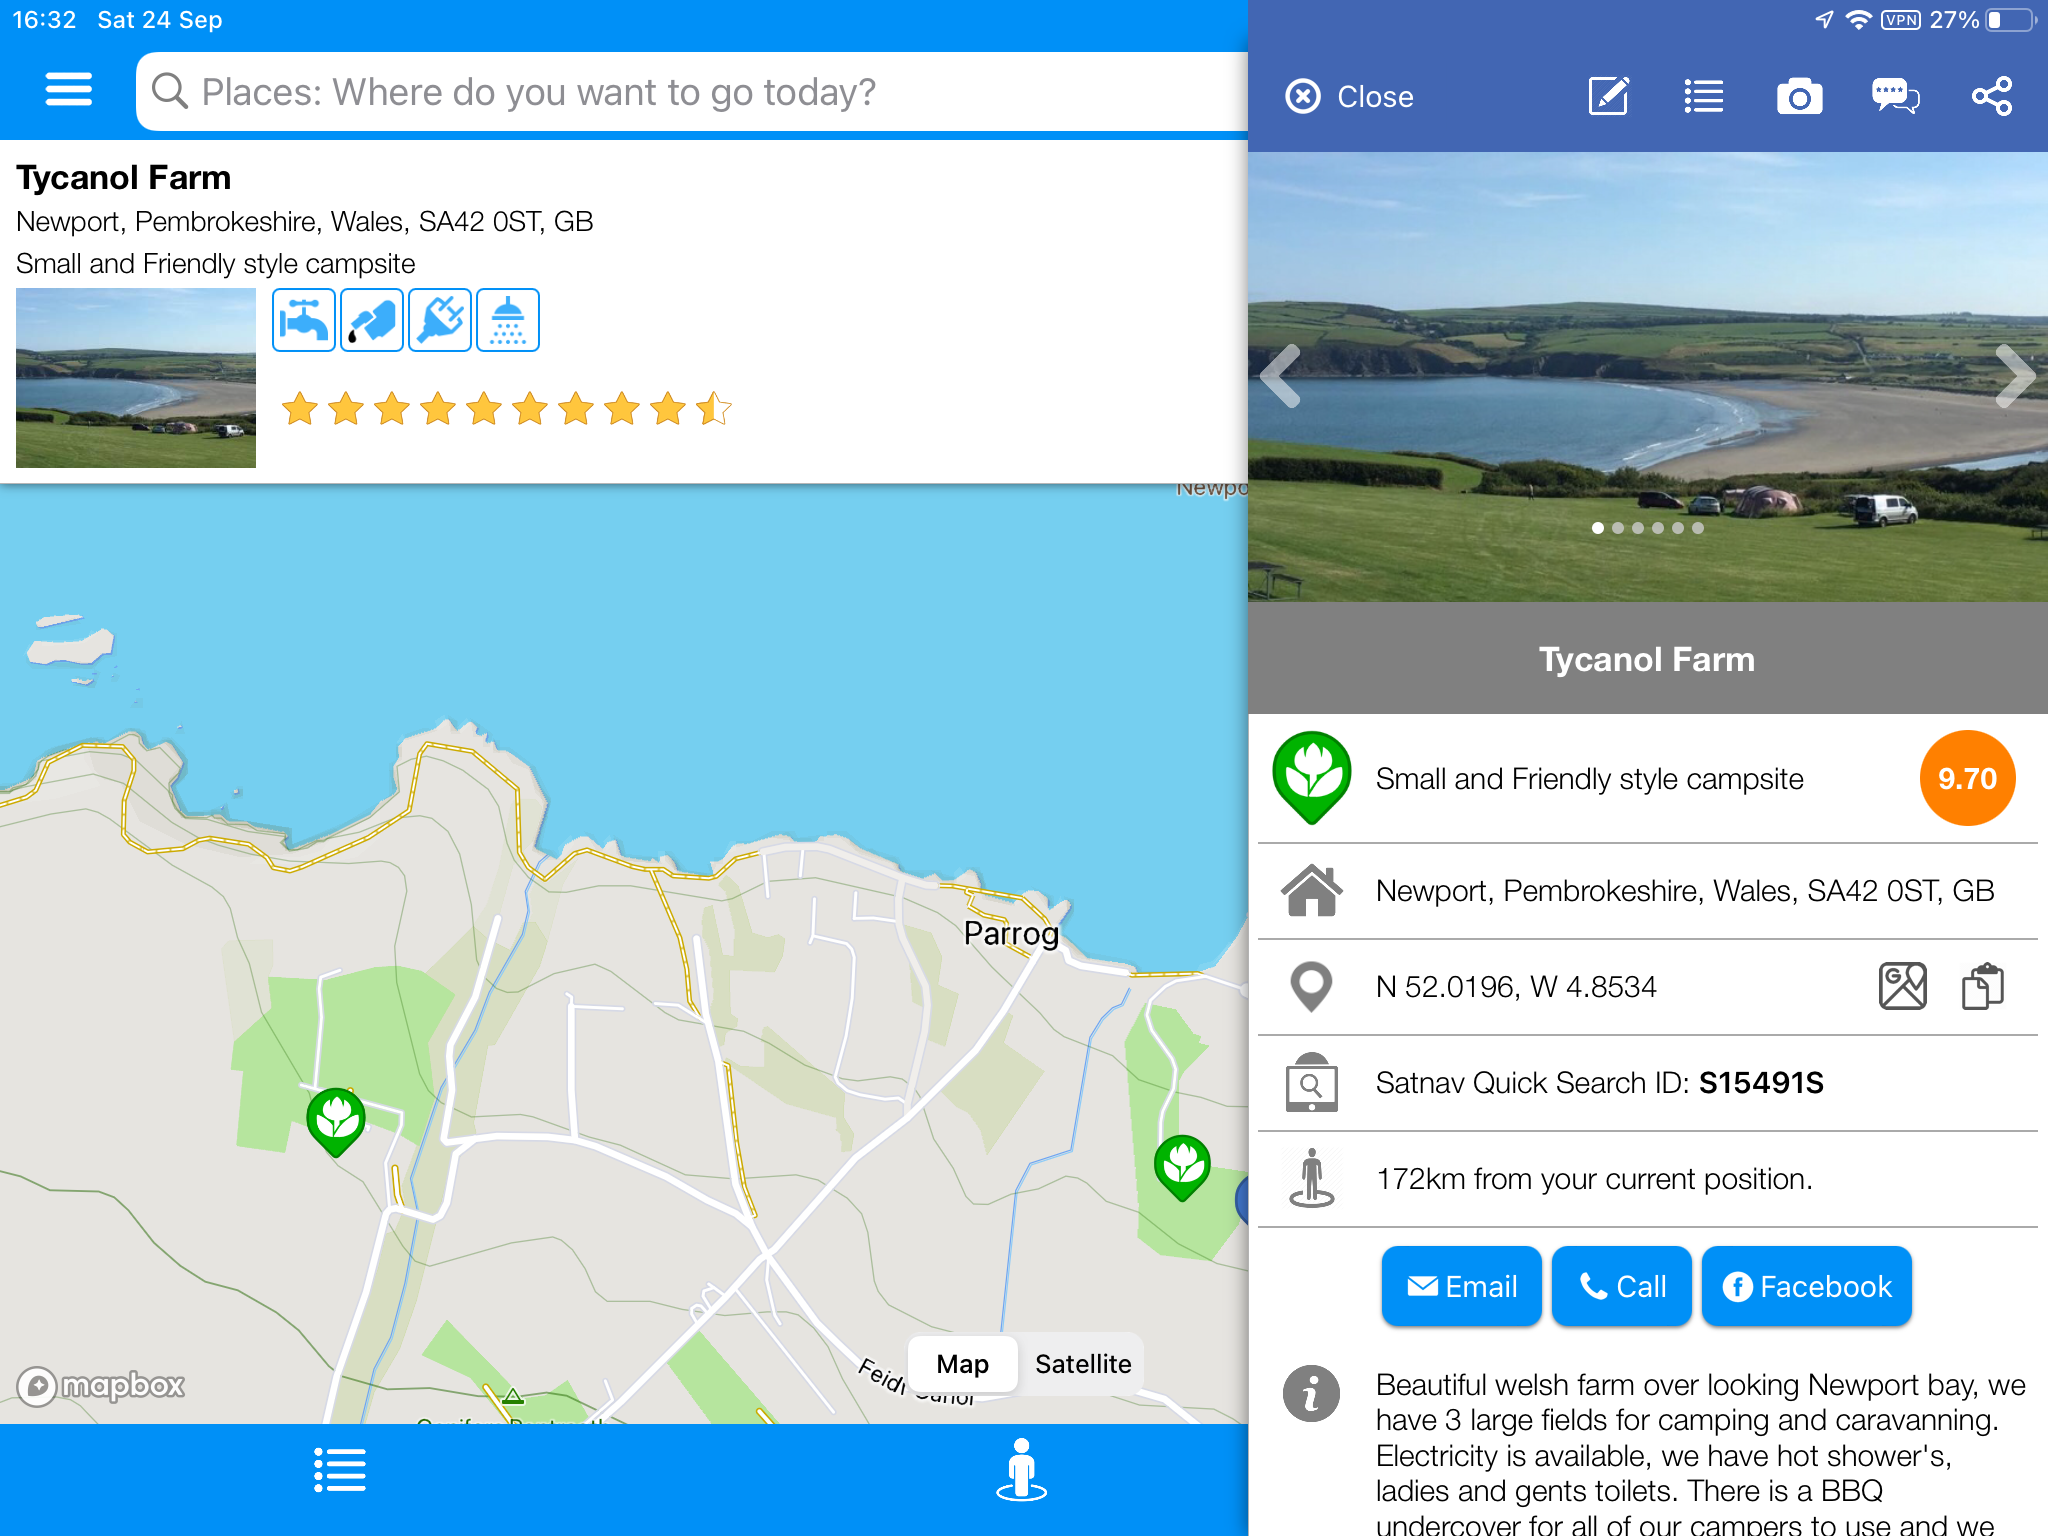
Task: Tap the GPS location pin icon
Action: pos(1312,987)
